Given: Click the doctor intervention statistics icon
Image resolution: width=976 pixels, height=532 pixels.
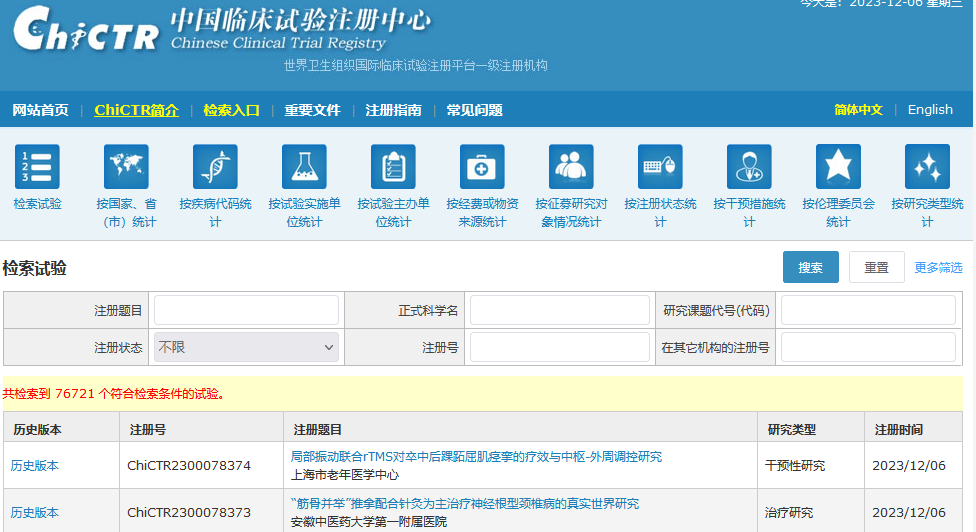Looking at the screenshot, I should (749, 167).
